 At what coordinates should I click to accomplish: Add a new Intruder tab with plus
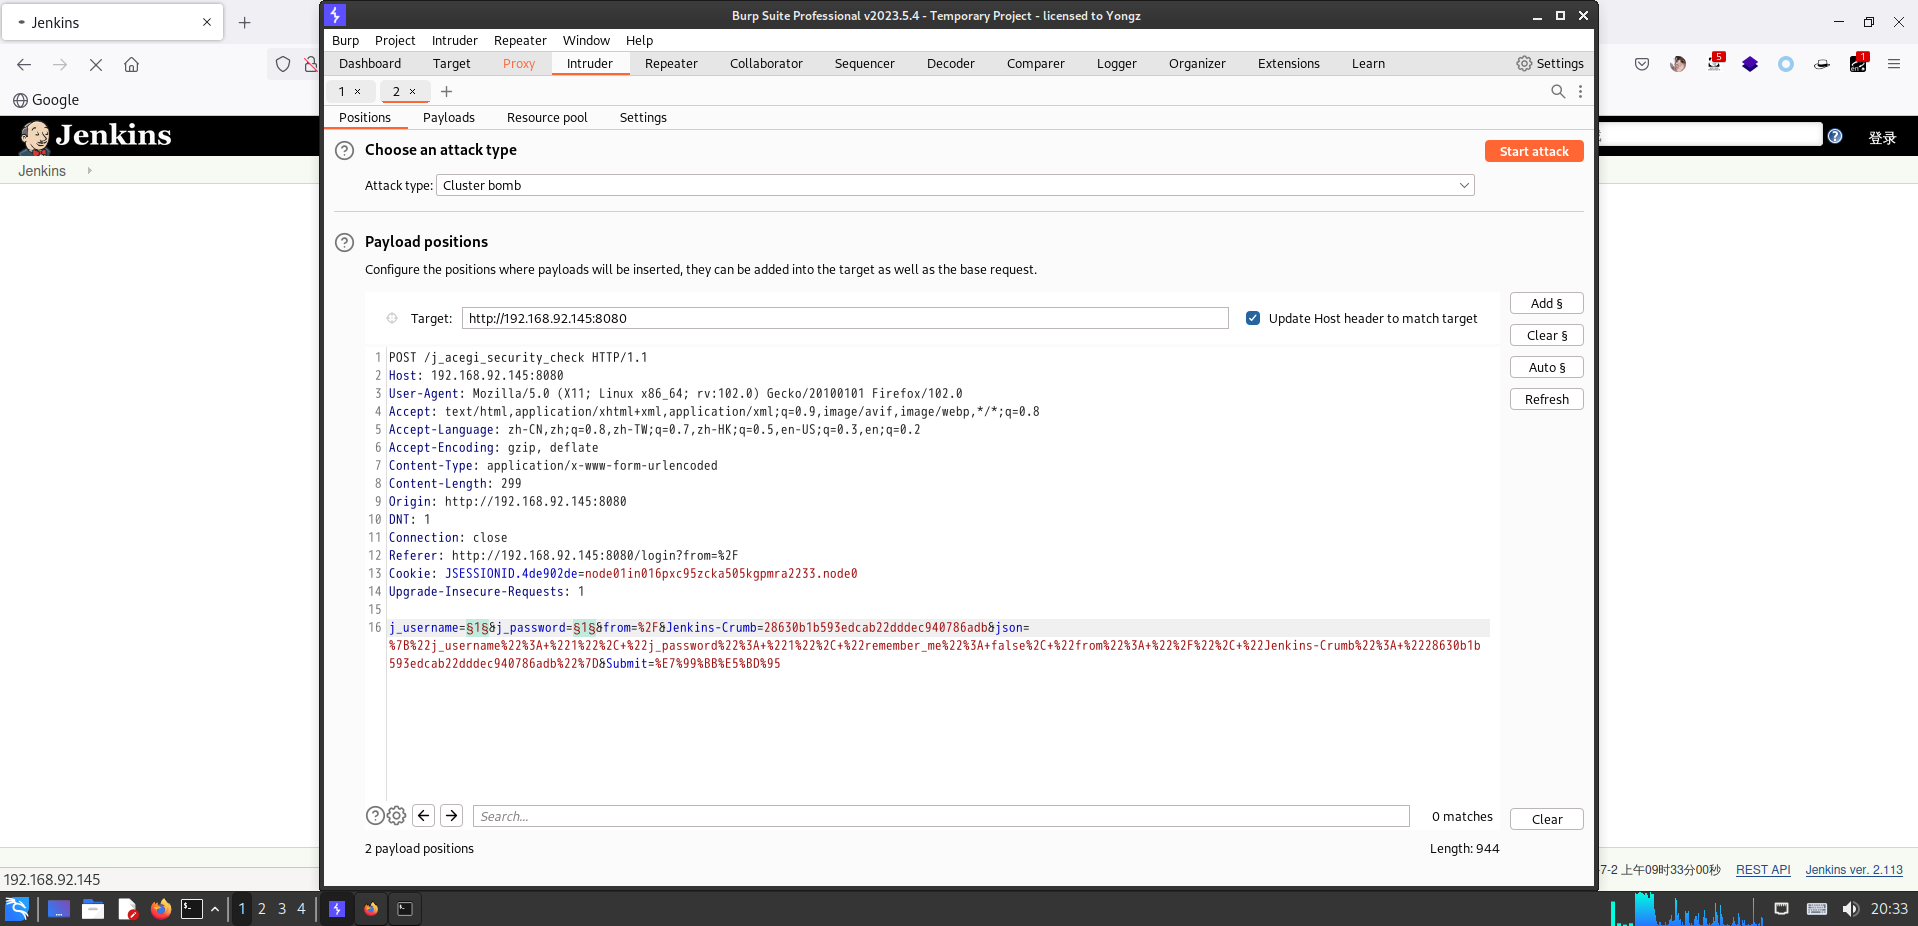pyautogui.click(x=447, y=91)
